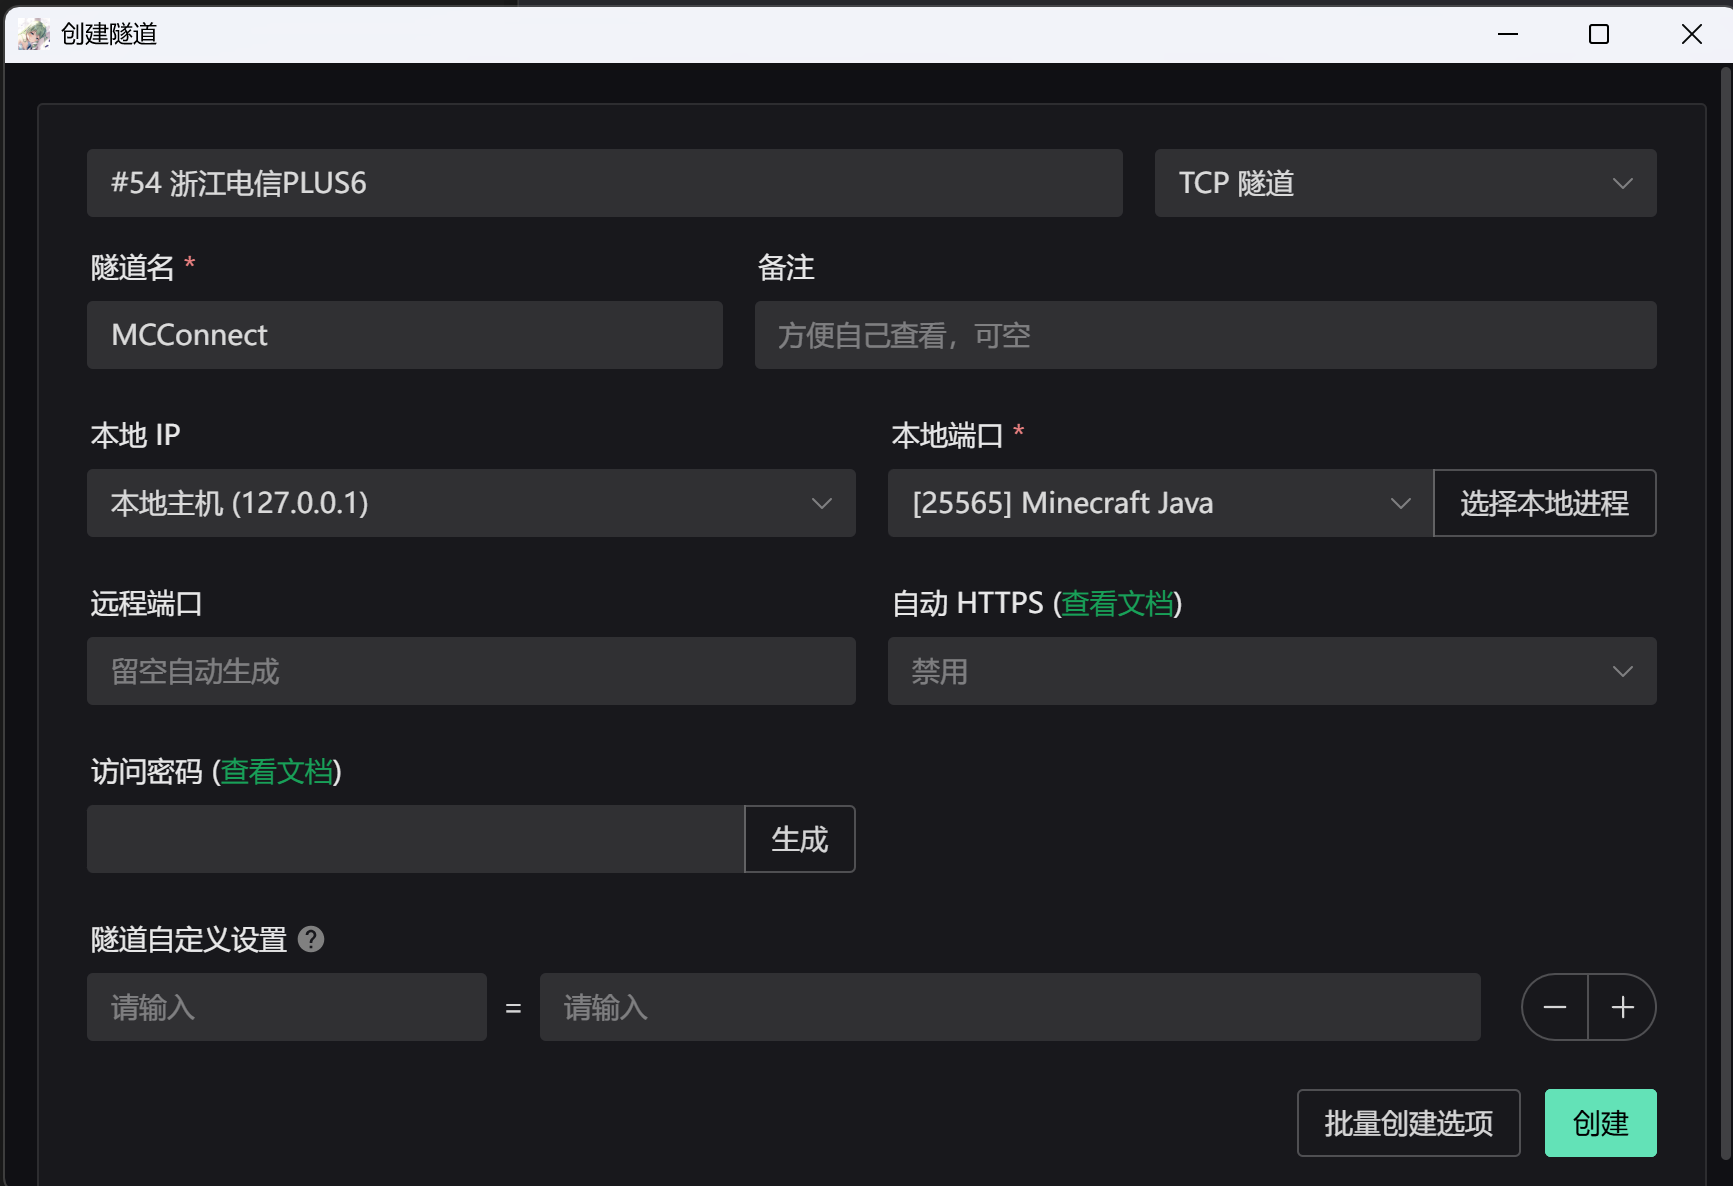Open the TCP 隧道 type dropdown
This screenshot has height=1186, width=1733.
click(x=1405, y=183)
